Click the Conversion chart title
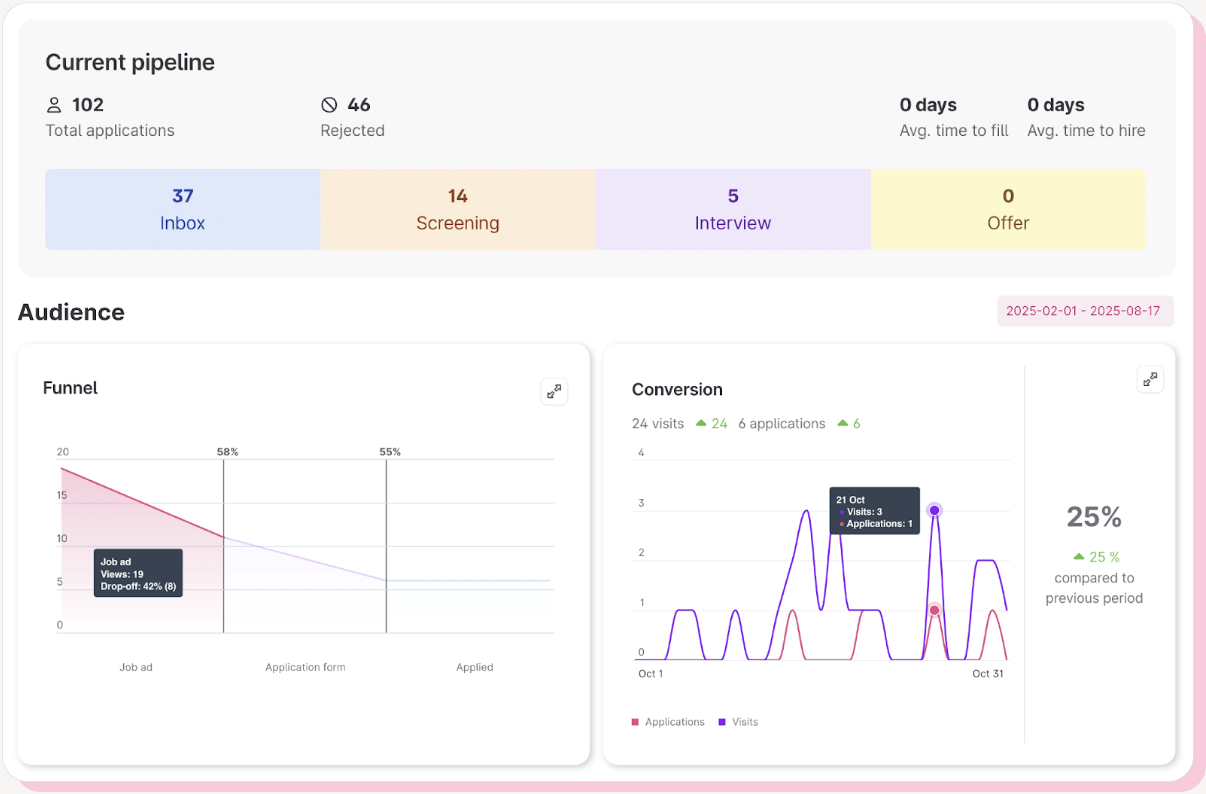 click(x=677, y=390)
